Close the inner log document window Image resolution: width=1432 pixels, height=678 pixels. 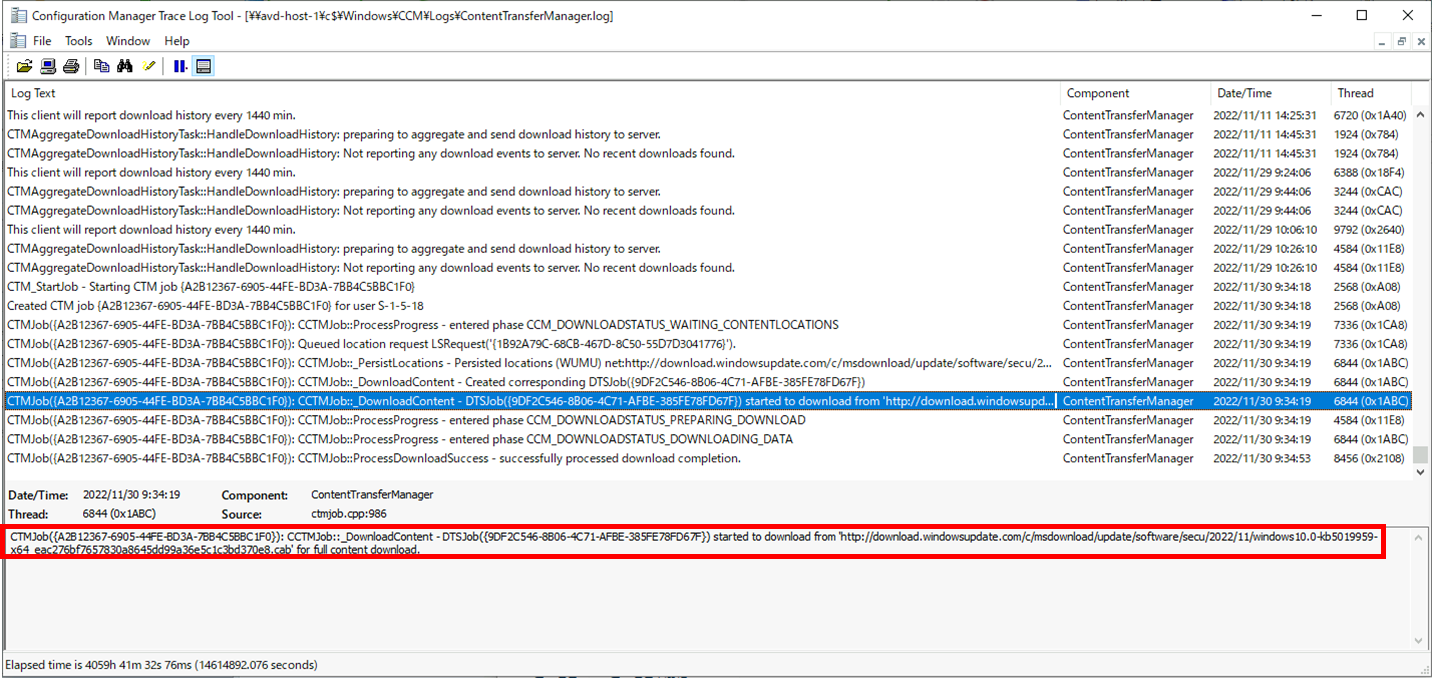[1419, 41]
